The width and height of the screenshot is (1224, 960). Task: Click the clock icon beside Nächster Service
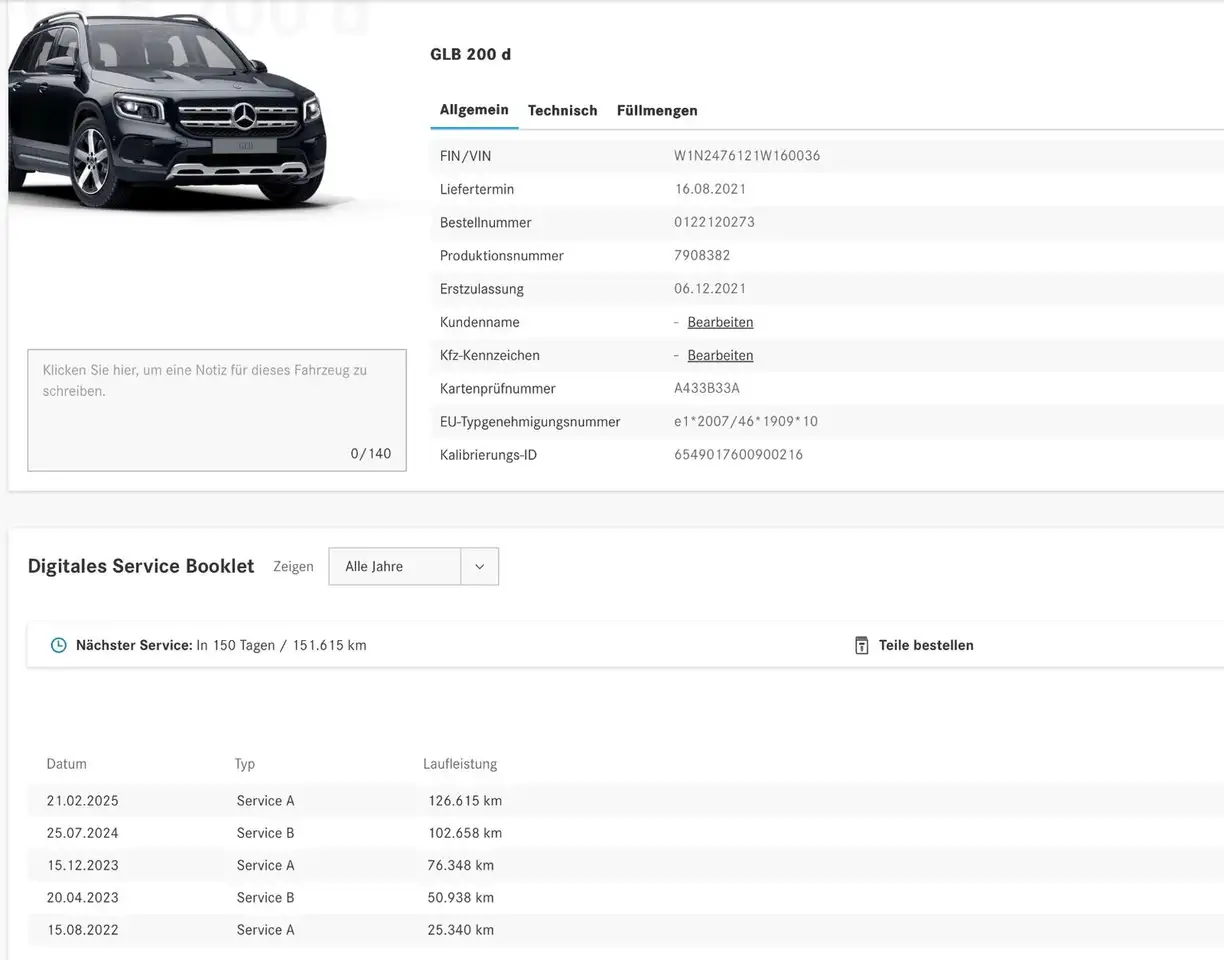59,645
